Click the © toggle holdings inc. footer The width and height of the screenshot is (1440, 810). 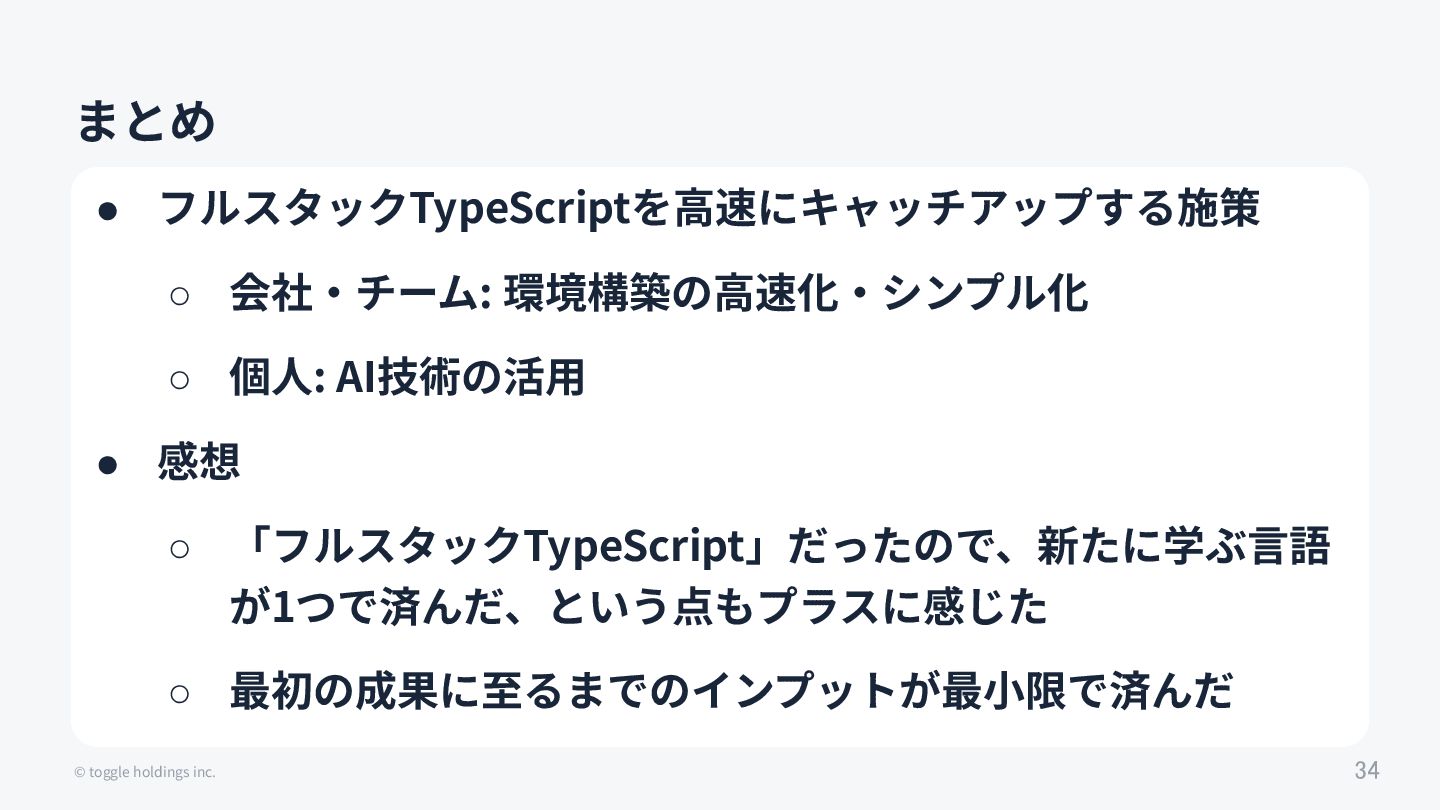click(x=145, y=772)
